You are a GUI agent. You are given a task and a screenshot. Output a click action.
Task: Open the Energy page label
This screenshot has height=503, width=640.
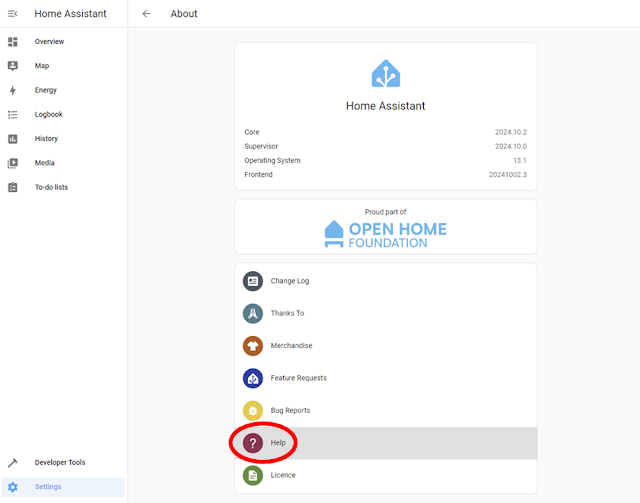point(46,90)
